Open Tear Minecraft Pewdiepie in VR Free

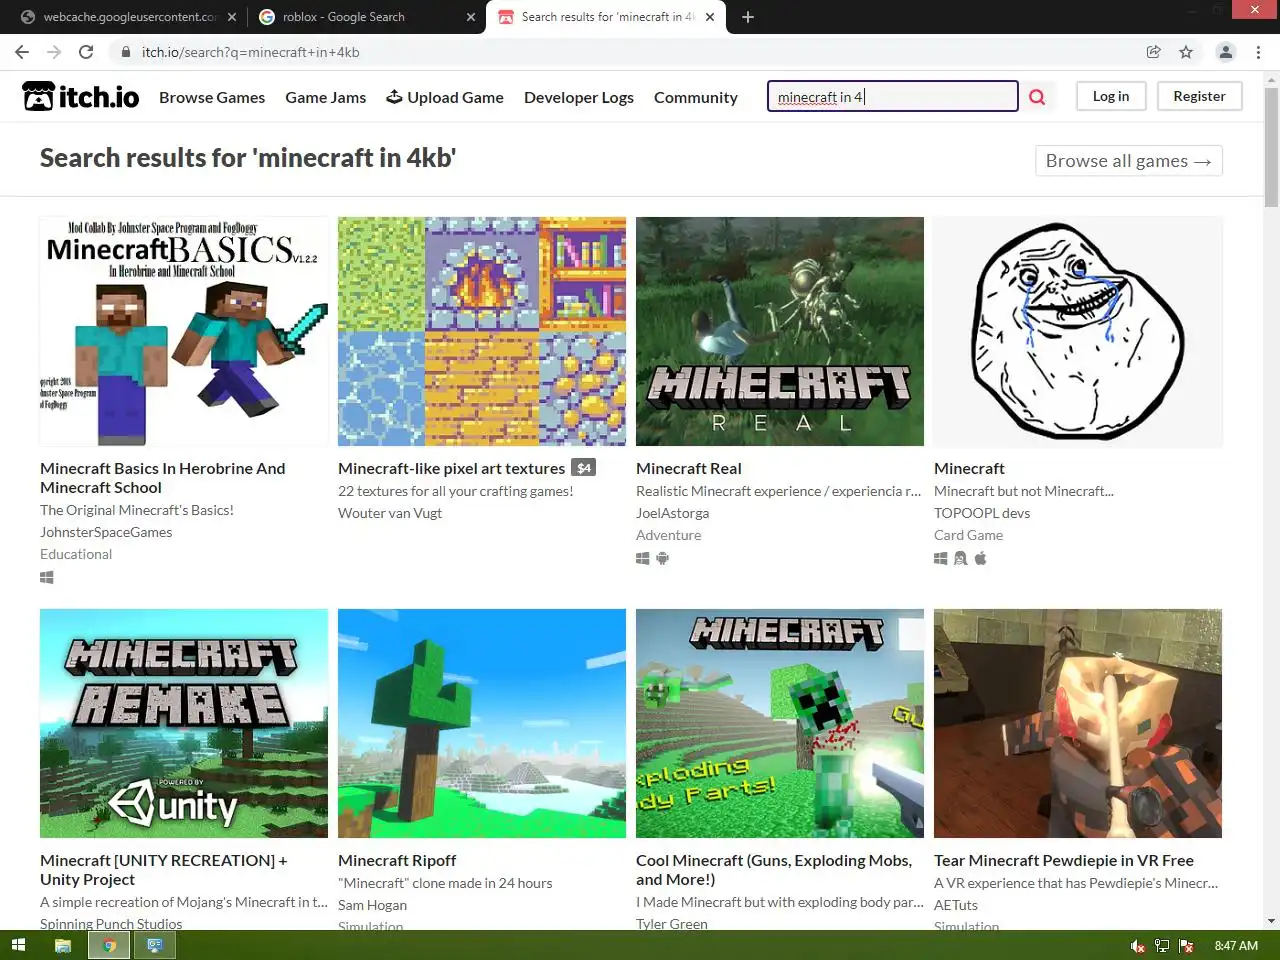tap(1064, 860)
